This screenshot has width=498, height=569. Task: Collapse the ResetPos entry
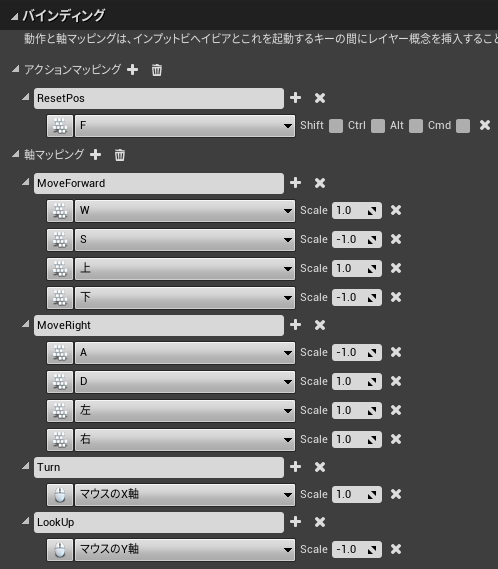25,97
